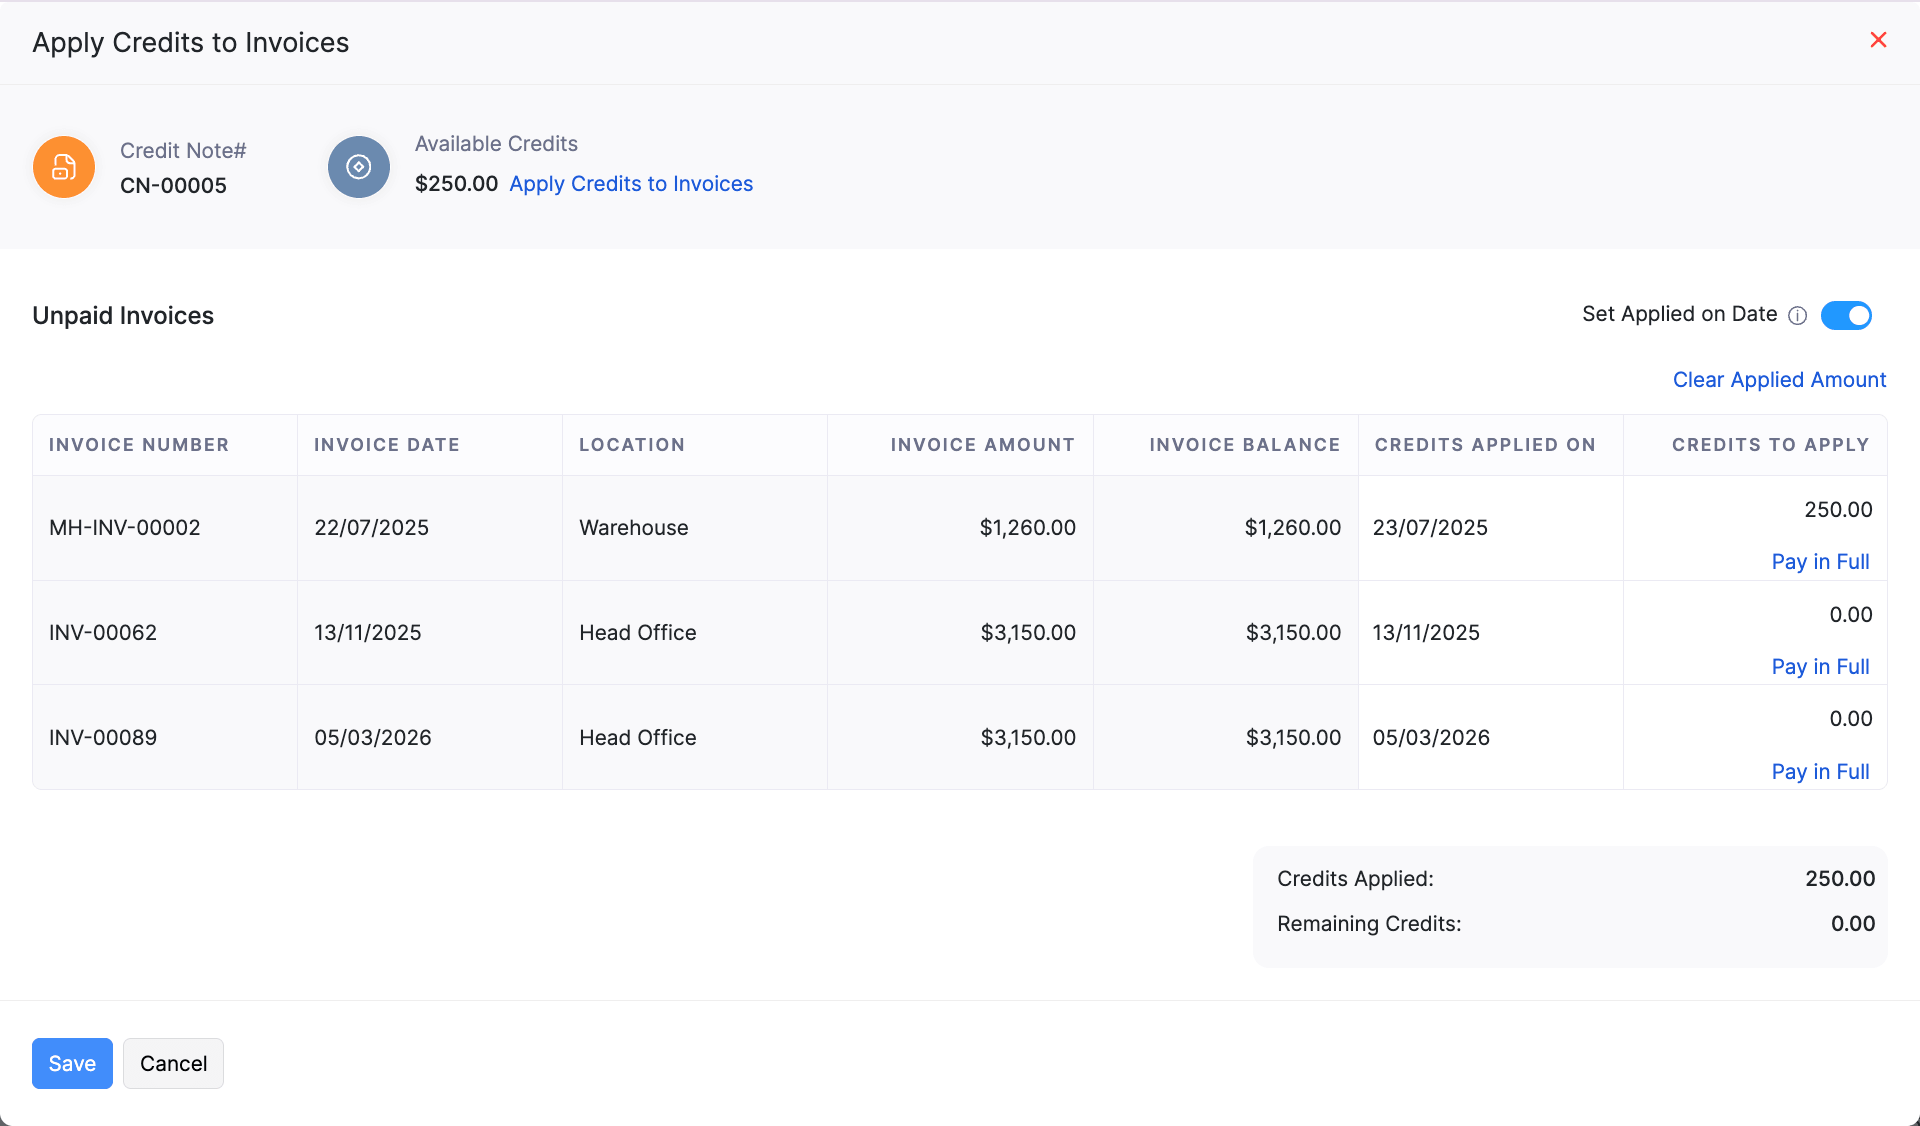The height and width of the screenshot is (1126, 1920).
Task: Click Pay in Full for INV-00089
Action: (1820, 772)
